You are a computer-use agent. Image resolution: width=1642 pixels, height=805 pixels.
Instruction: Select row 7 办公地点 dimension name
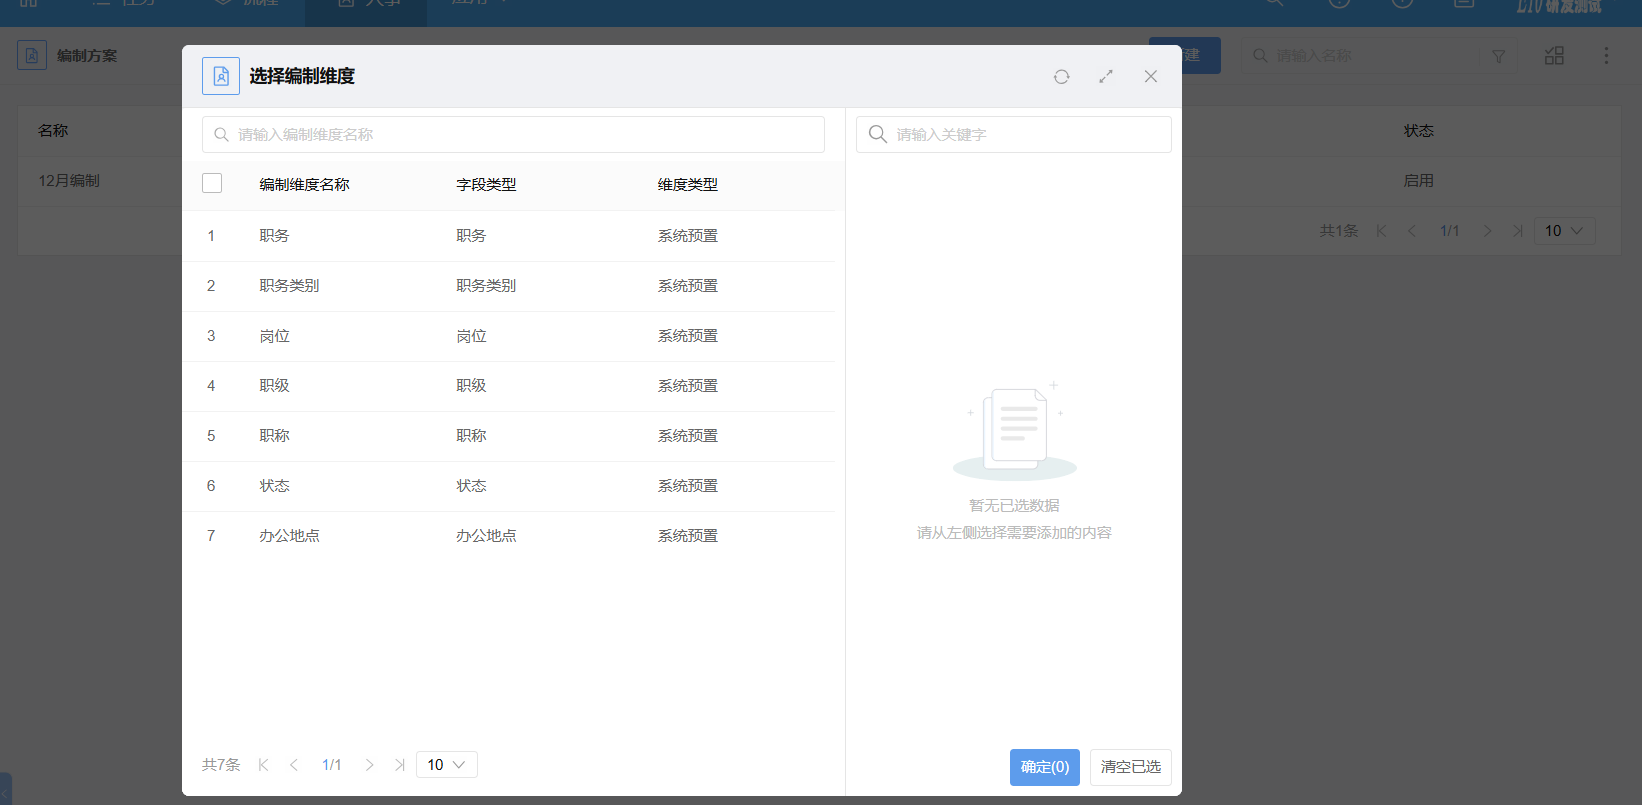(x=289, y=536)
